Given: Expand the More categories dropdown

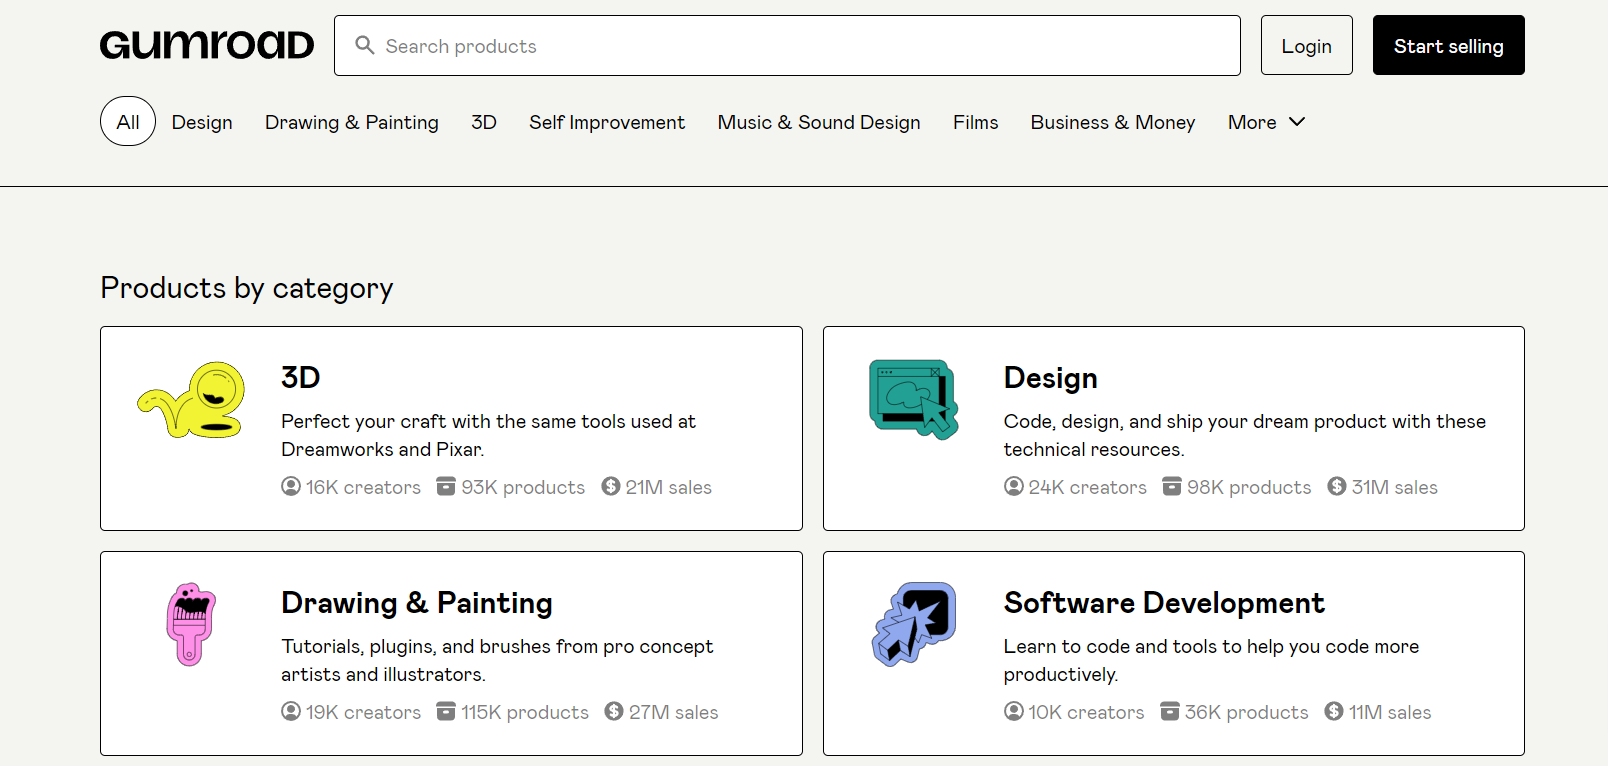Looking at the screenshot, I should pyautogui.click(x=1252, y=122).
